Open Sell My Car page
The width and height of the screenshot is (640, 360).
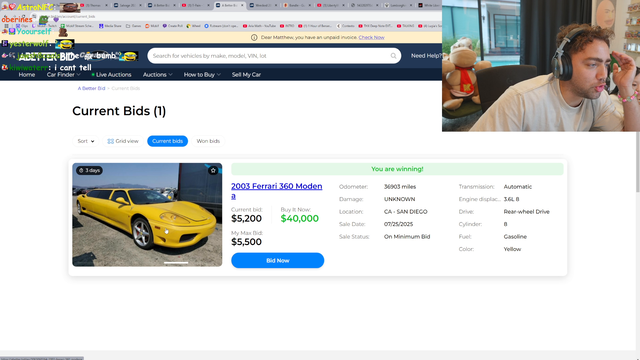pos(246,75)
